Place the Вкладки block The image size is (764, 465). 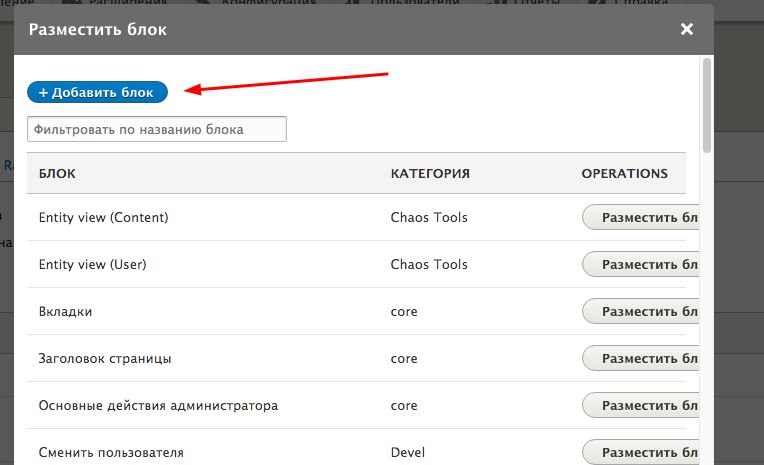(641, 311)
